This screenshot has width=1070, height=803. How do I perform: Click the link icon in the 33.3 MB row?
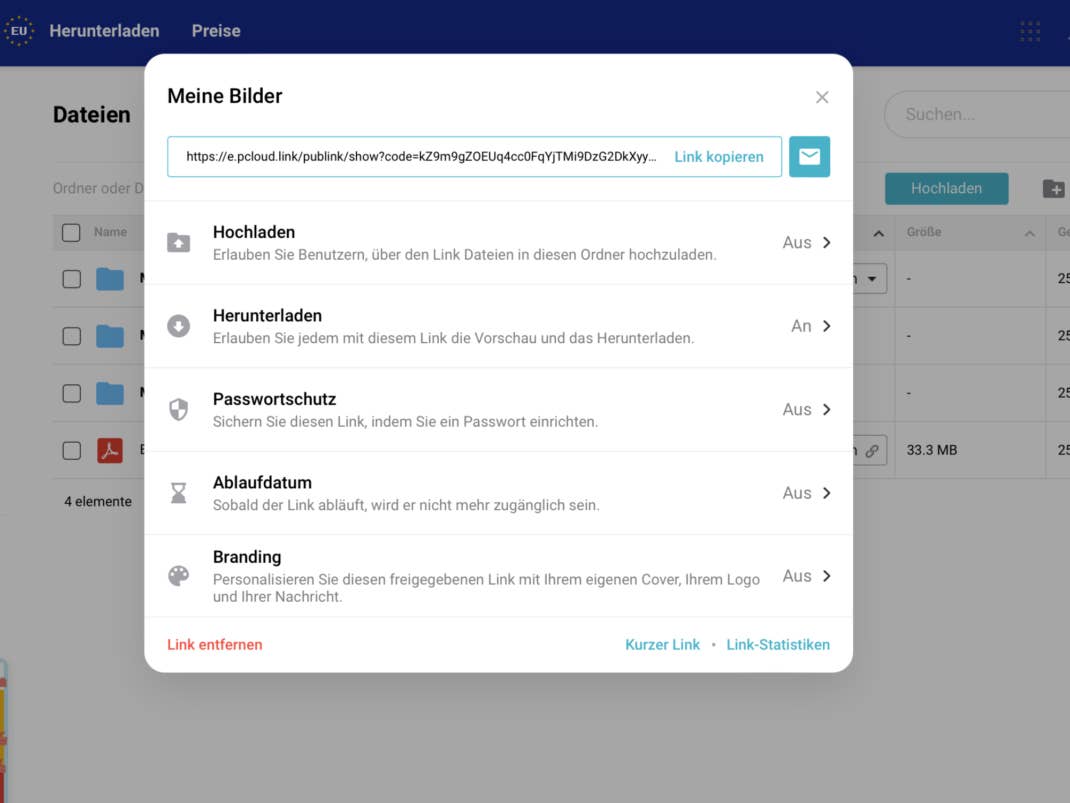coord(872,451)
